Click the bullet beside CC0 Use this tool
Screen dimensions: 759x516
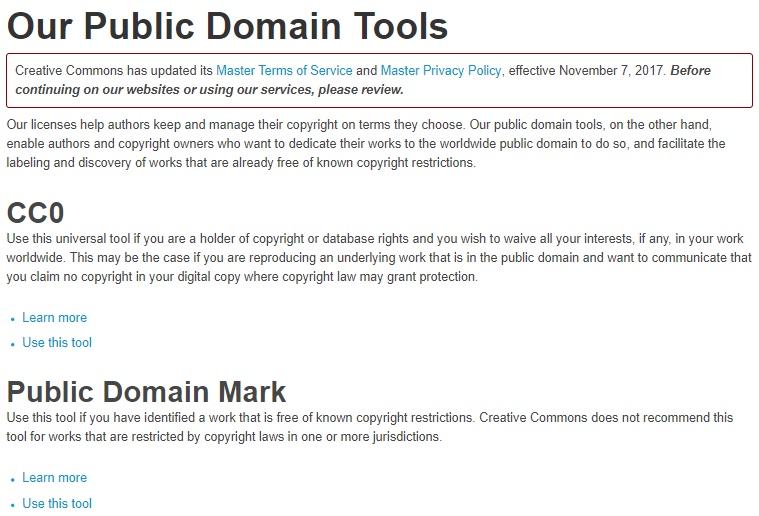pos(12,344)
